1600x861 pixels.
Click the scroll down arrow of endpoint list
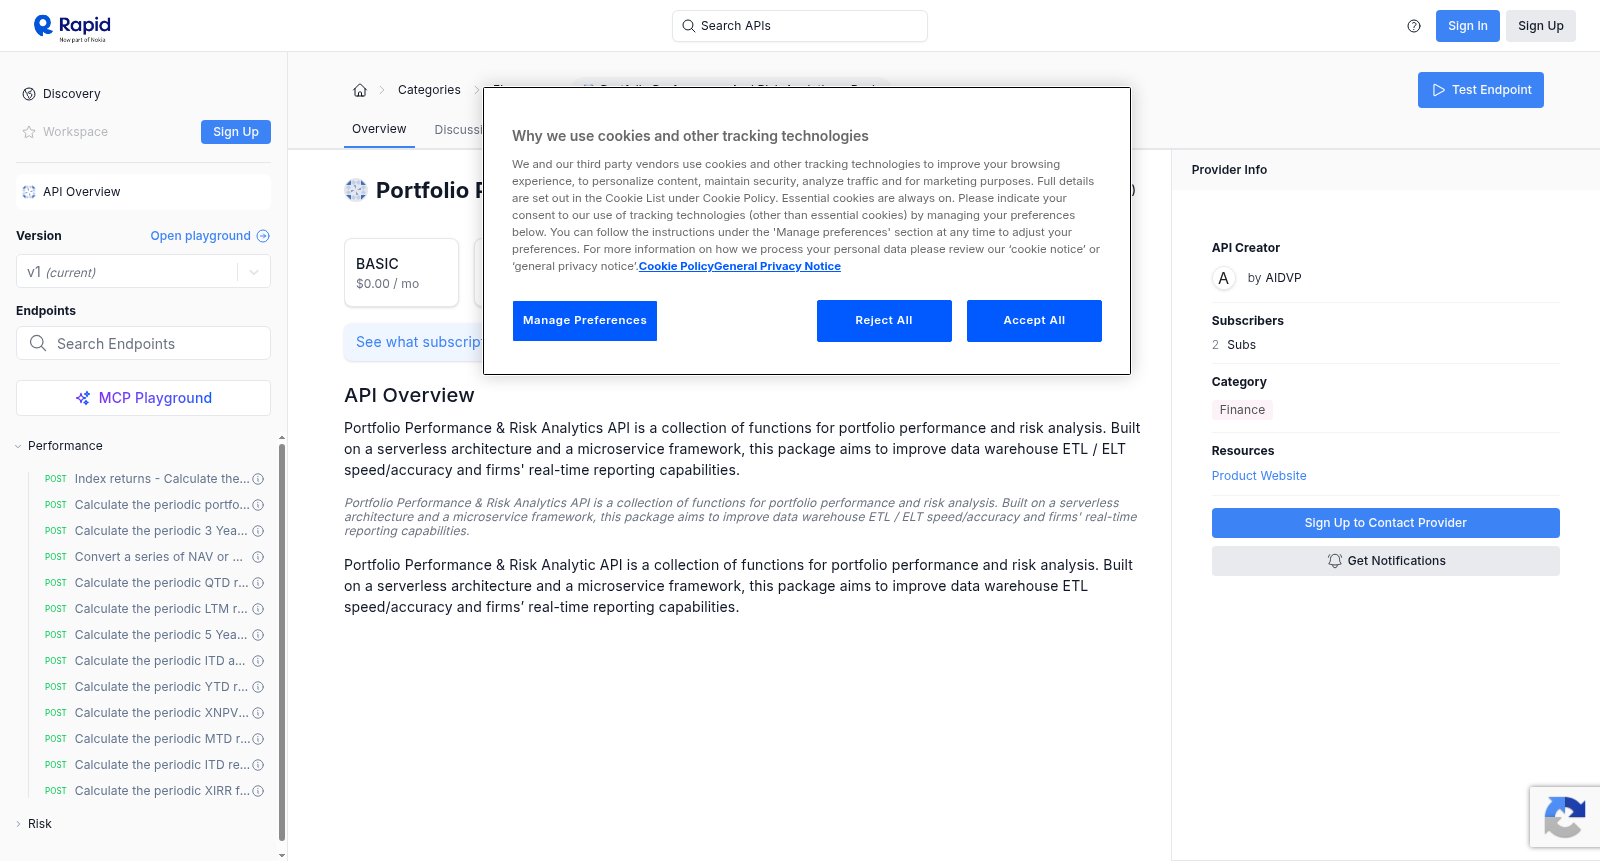tap(282, 855)
